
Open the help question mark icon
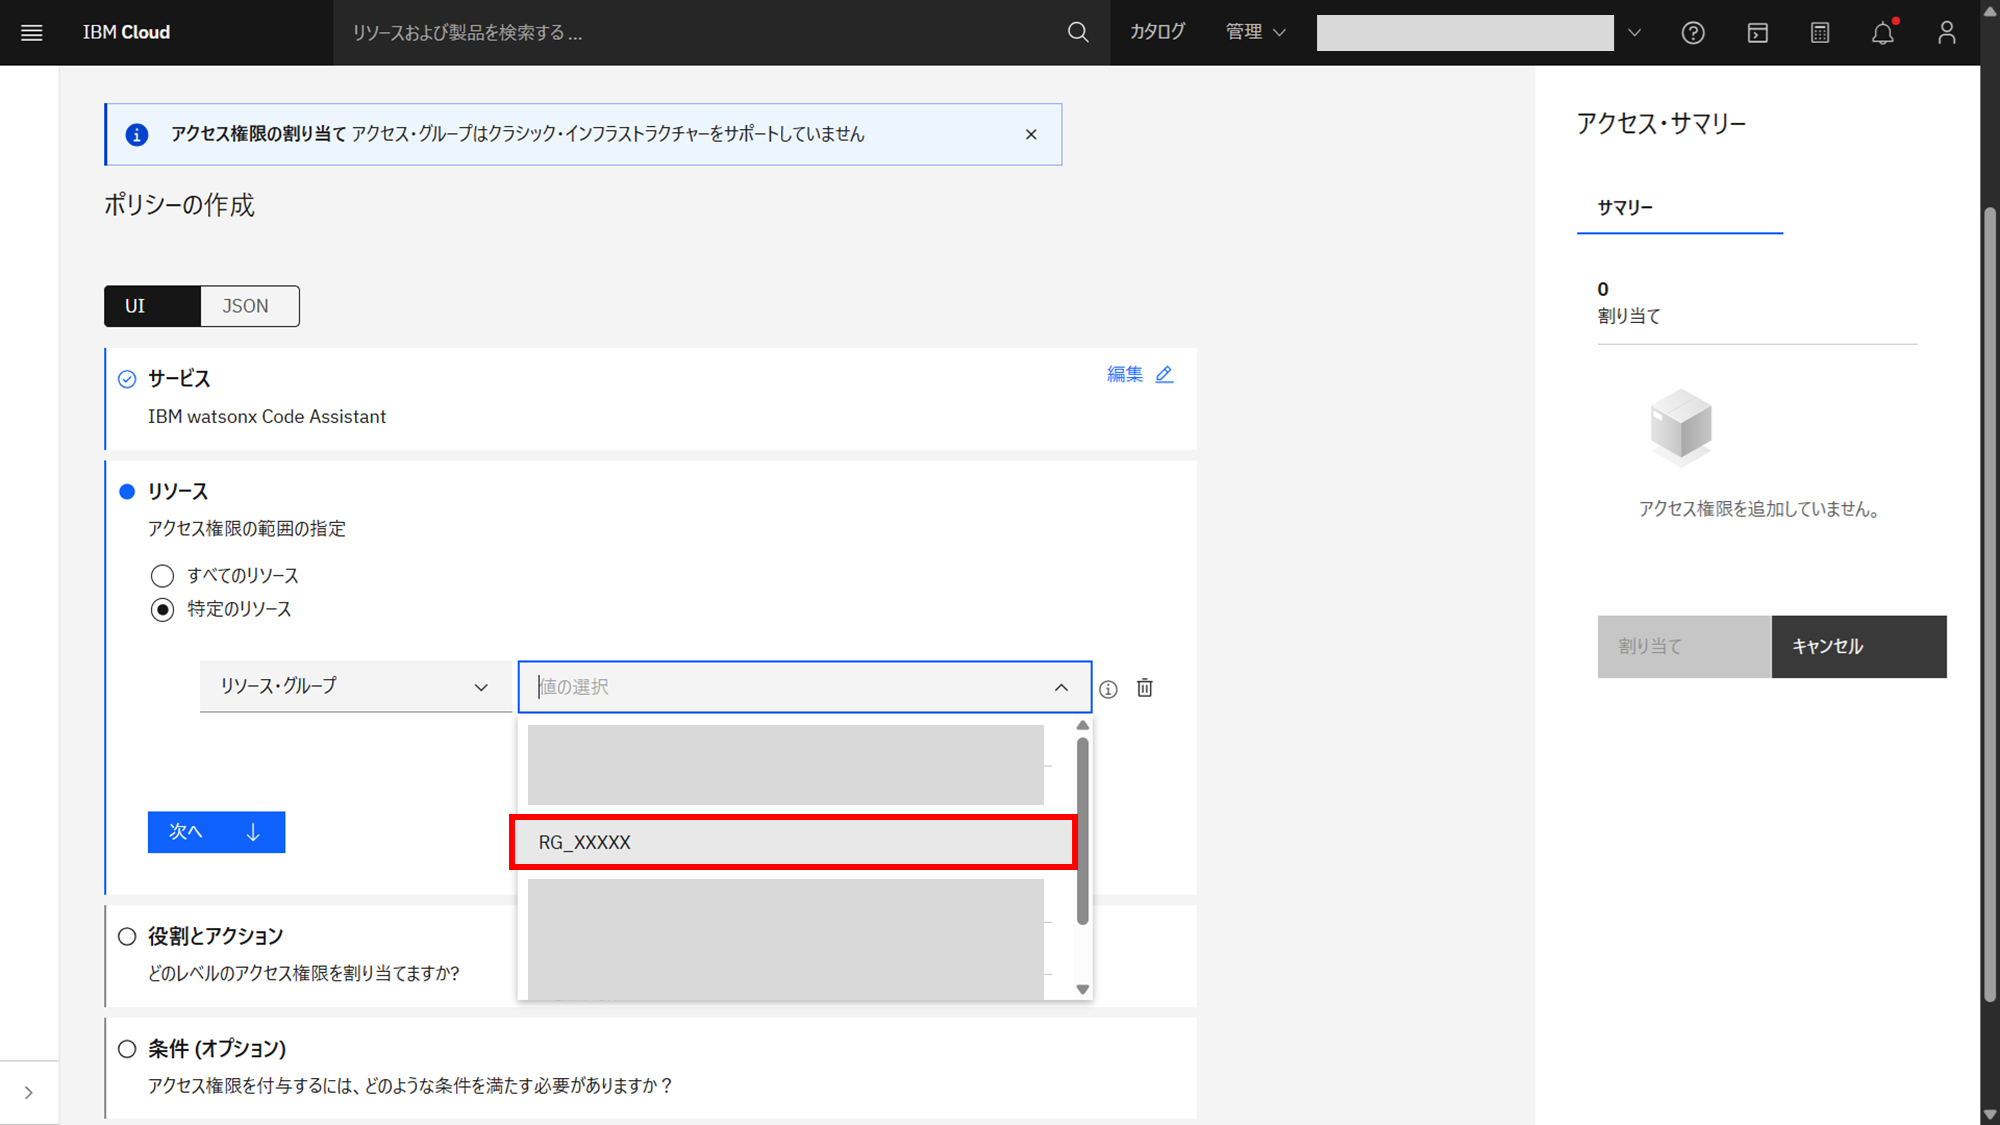tap(1692, 33)
